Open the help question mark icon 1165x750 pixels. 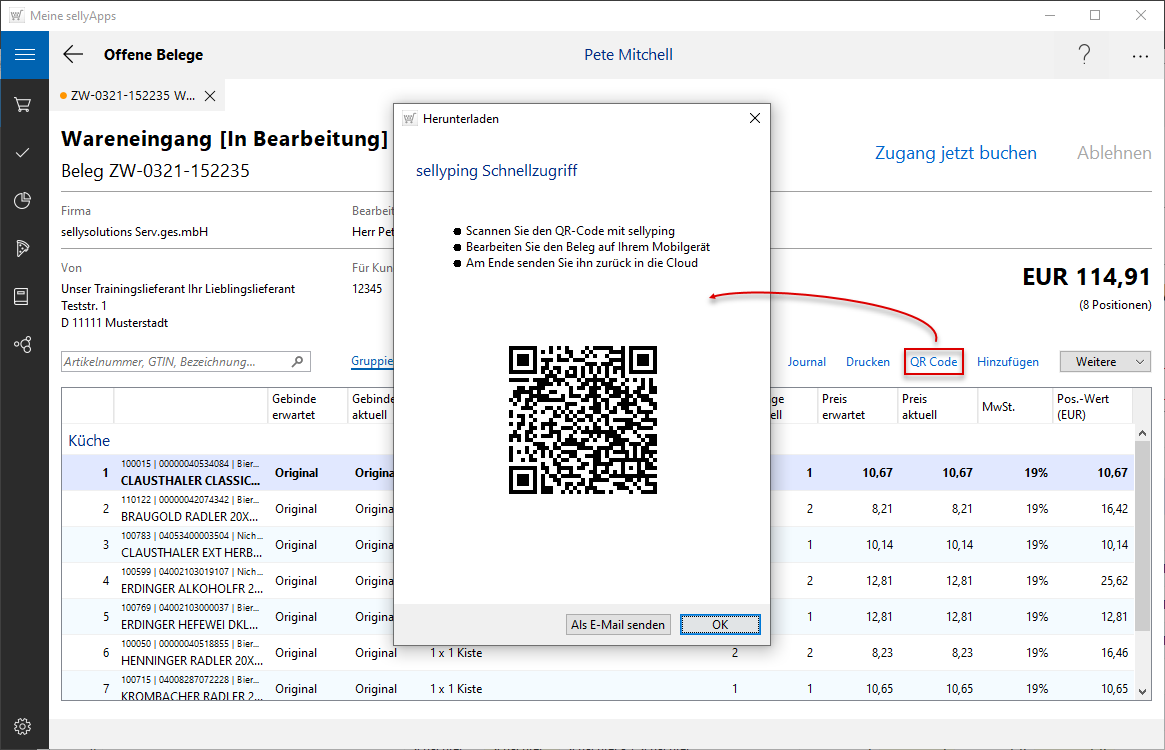(1084, 55)
